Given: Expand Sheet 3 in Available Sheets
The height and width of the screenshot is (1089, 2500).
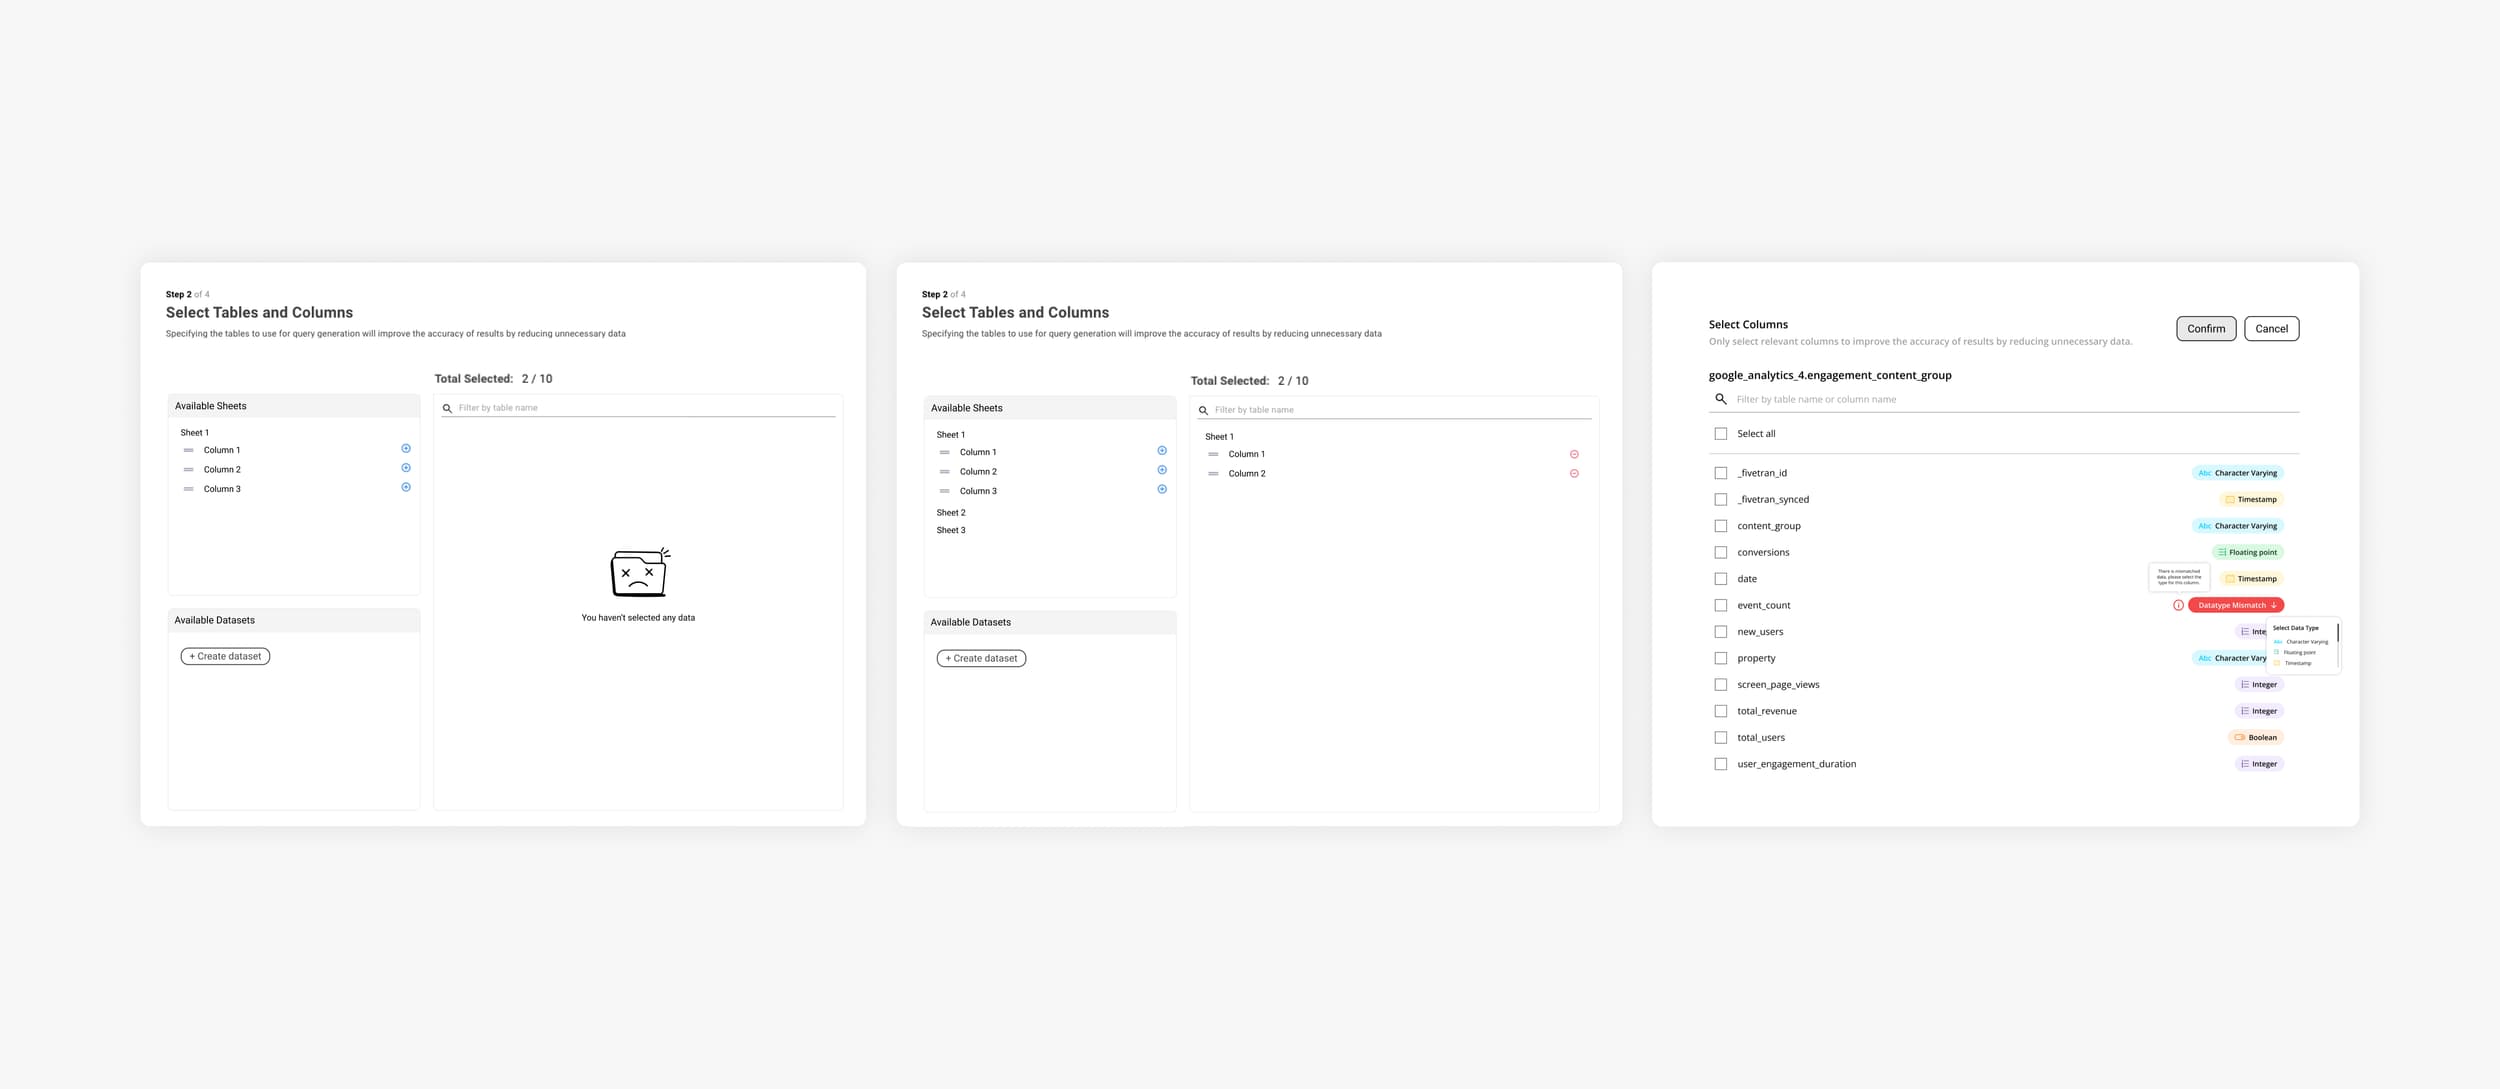Looking at the screenshot, I should (x=951, y=530).
